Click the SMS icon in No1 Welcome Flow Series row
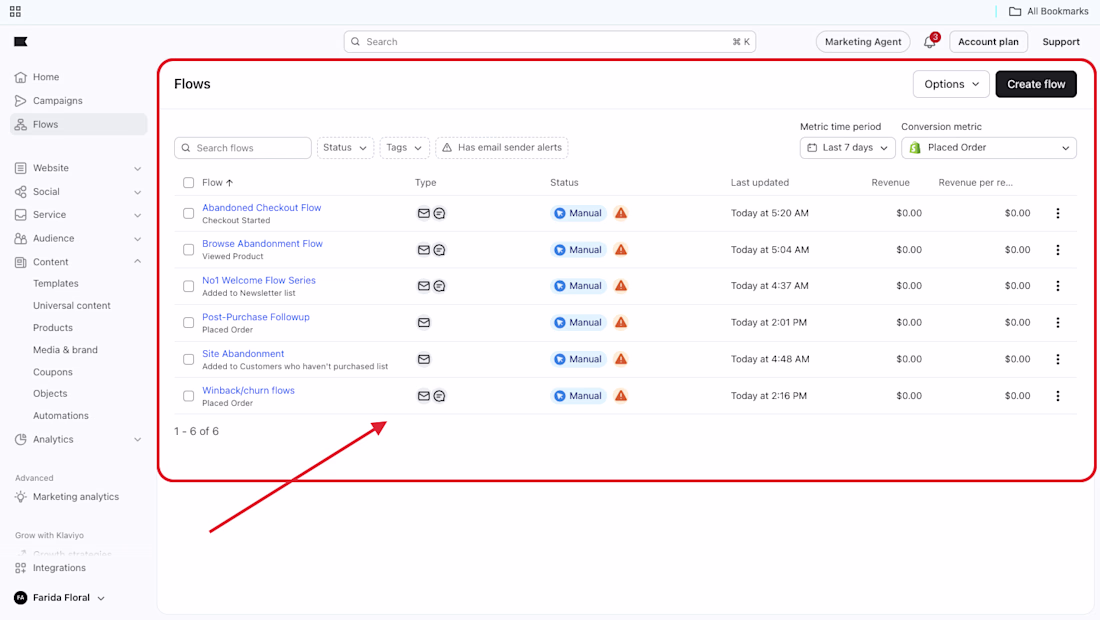Viewport: 1100px width, 620px height. (439, 286)
